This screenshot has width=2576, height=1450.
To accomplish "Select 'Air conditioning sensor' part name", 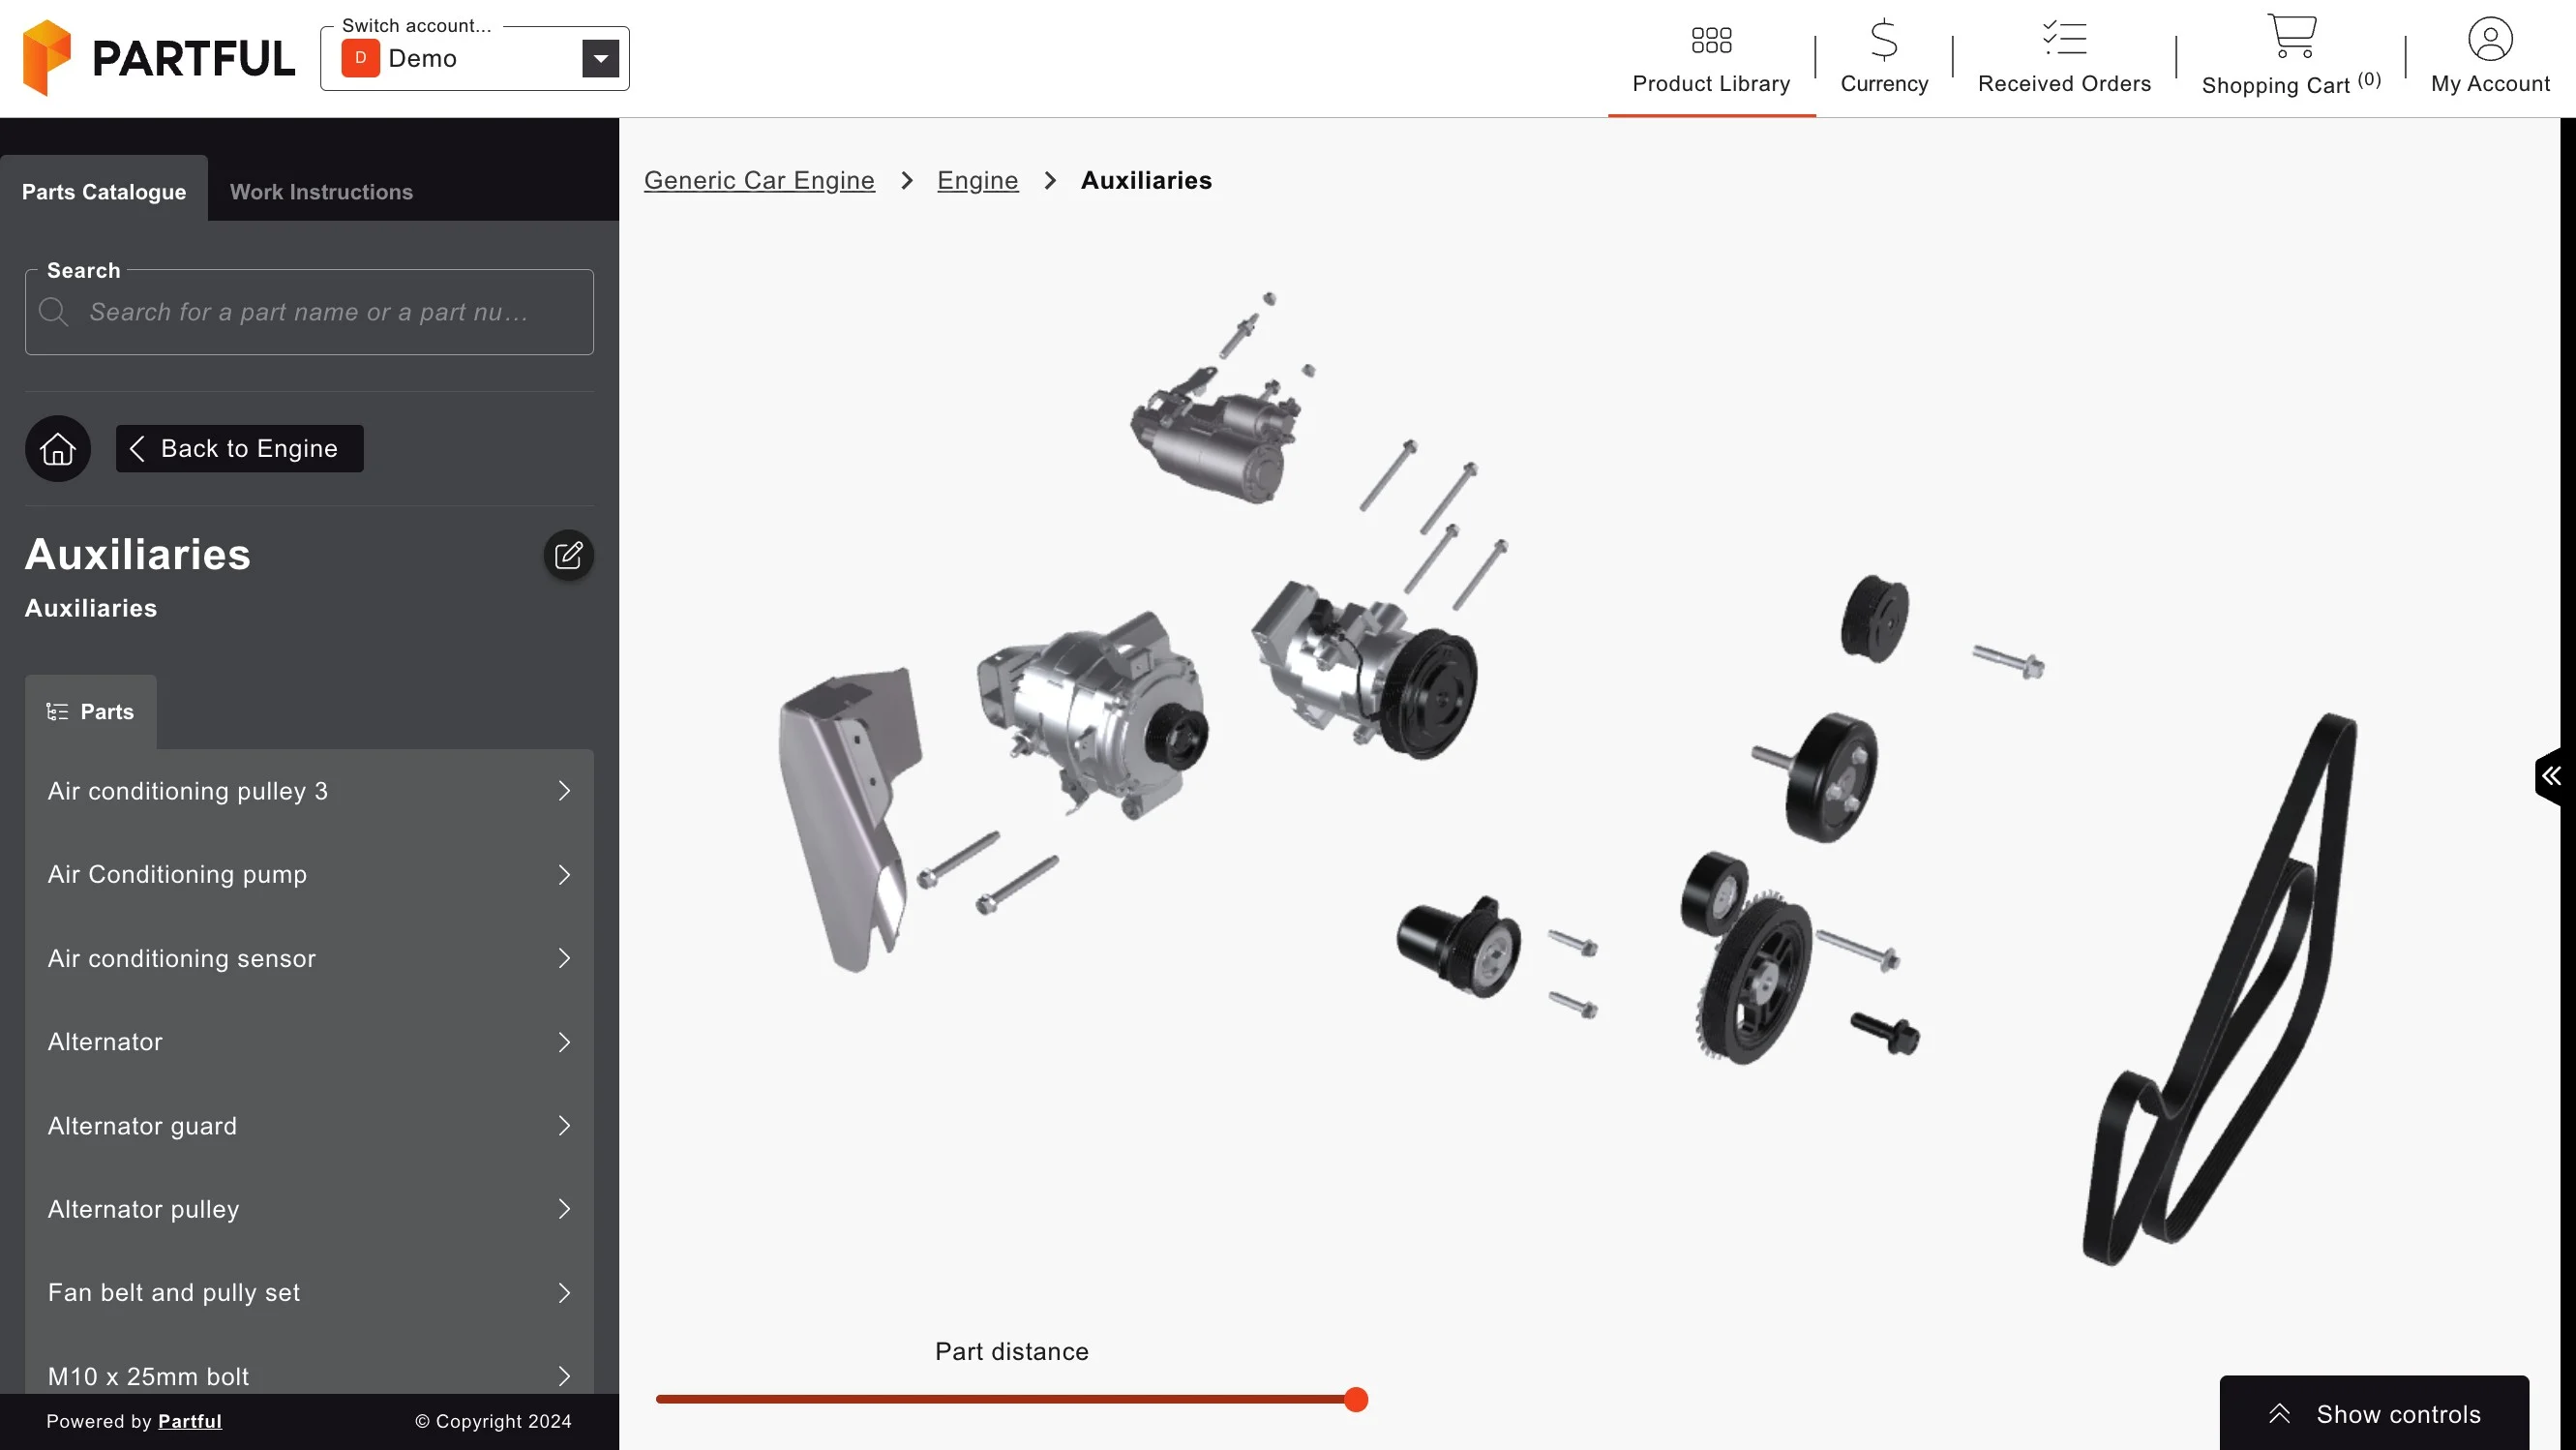I will tap(182, 958).
